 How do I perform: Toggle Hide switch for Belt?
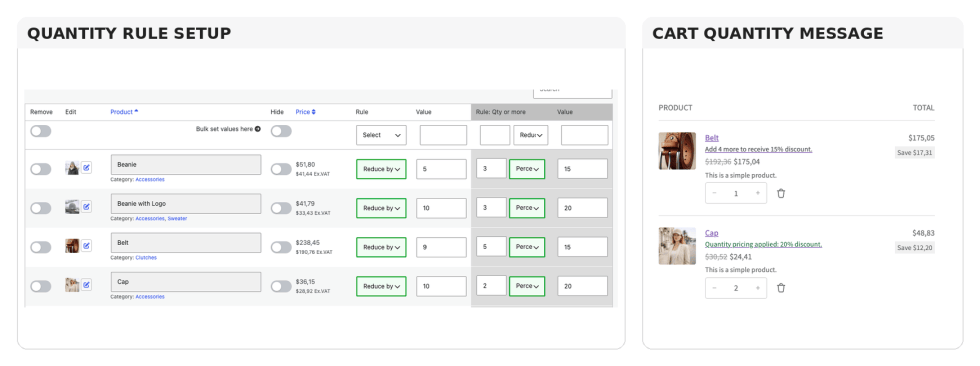[x=281, y=247]
